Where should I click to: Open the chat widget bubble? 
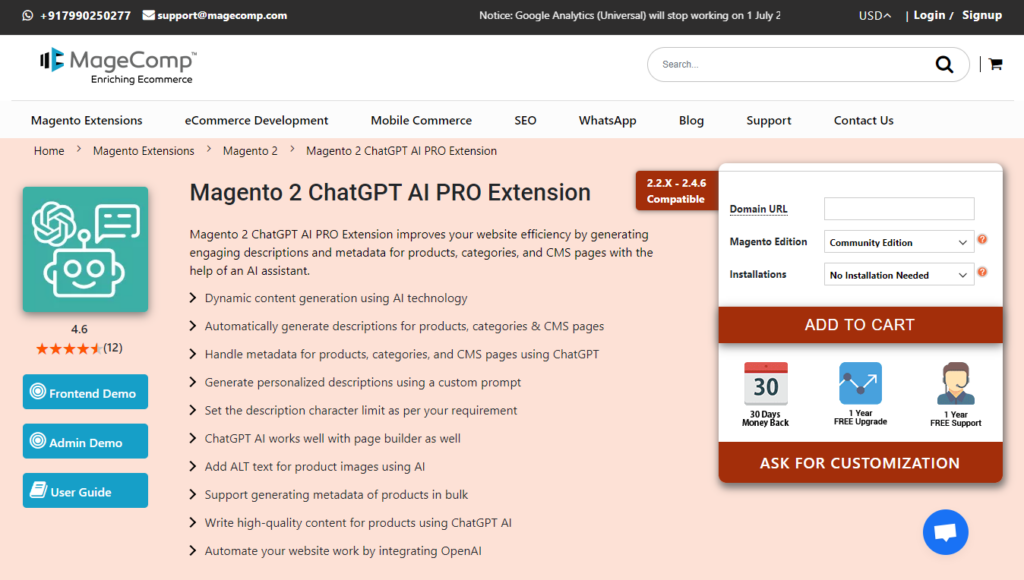945,531
